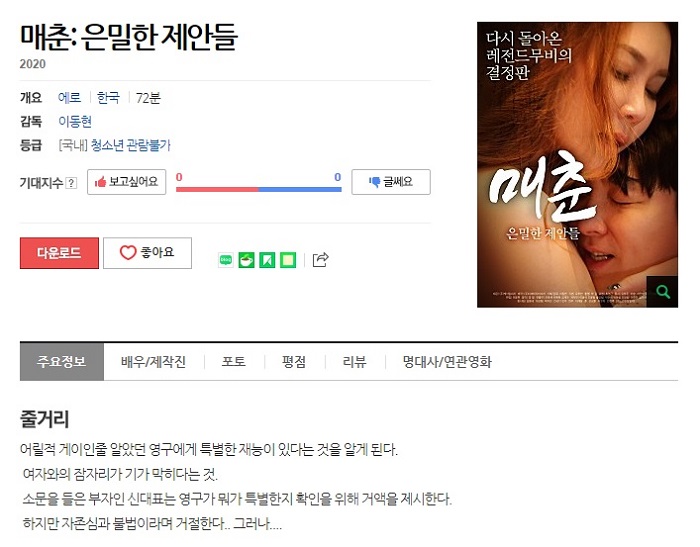Open director 이동현 link
Viewport: 700px width, 547px height.
click(x=75, y=121)
